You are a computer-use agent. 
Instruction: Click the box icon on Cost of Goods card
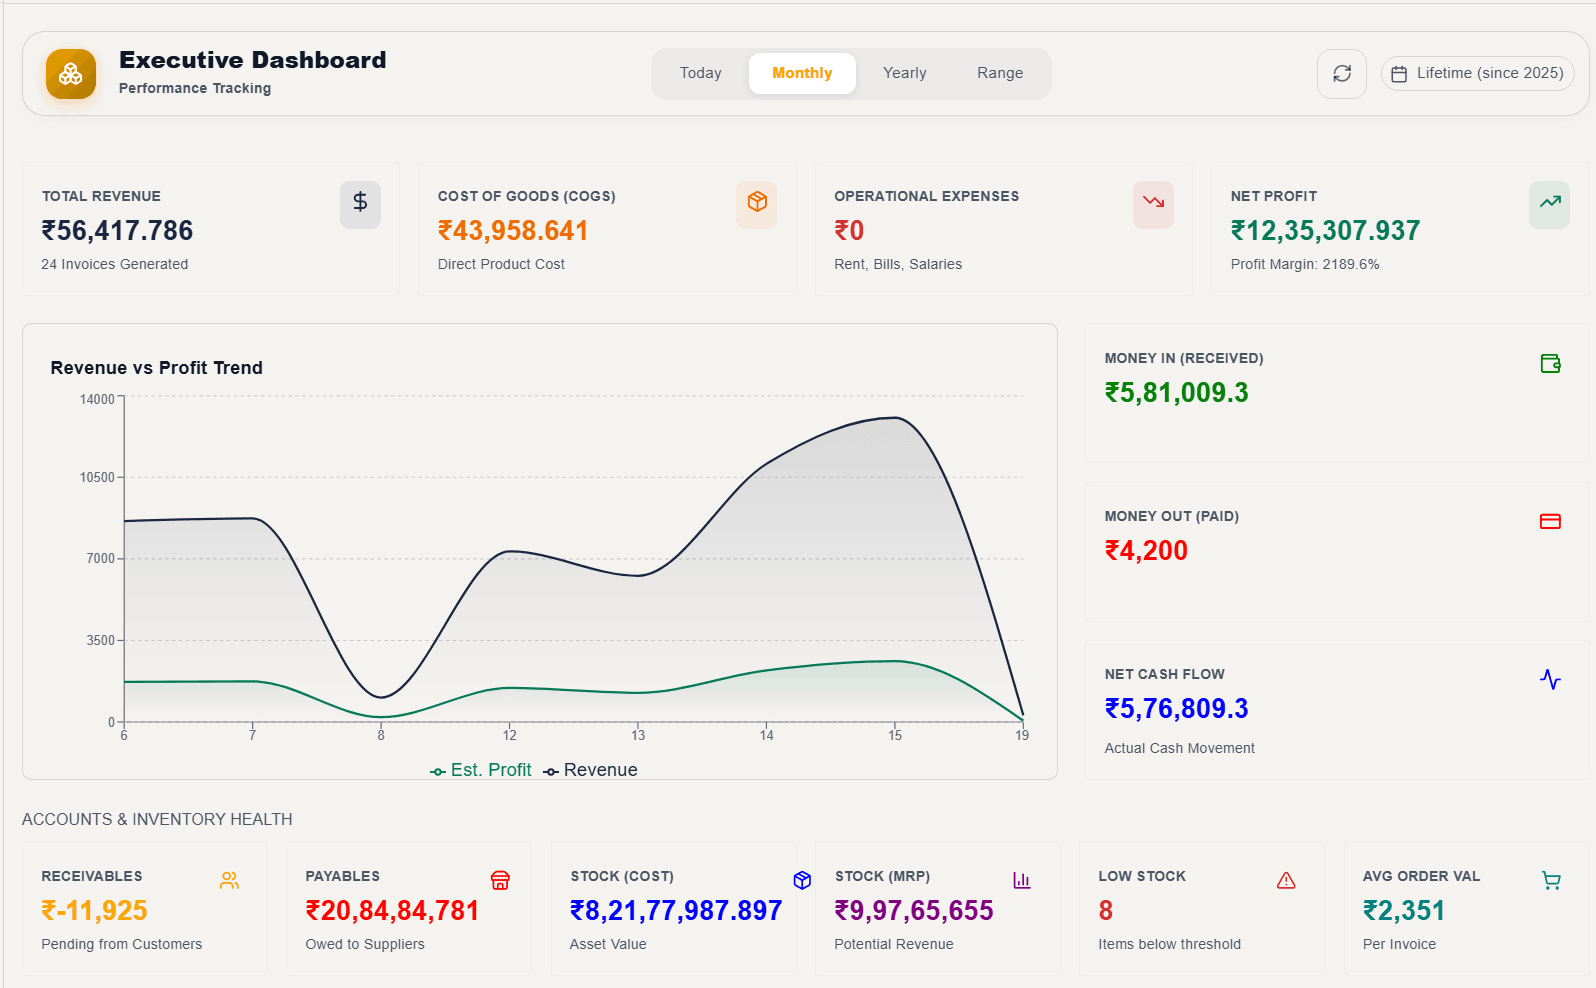click(x=757, y=204)
